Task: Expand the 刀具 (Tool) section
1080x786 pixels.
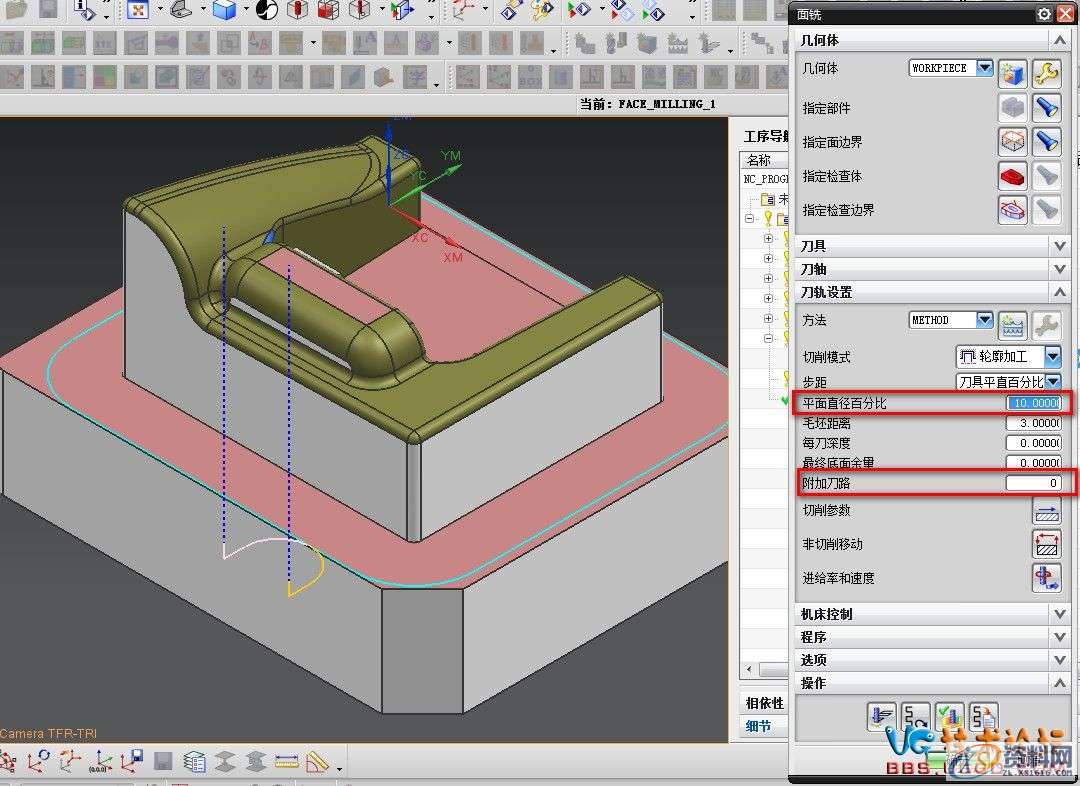Action: tap(1060, 245)
